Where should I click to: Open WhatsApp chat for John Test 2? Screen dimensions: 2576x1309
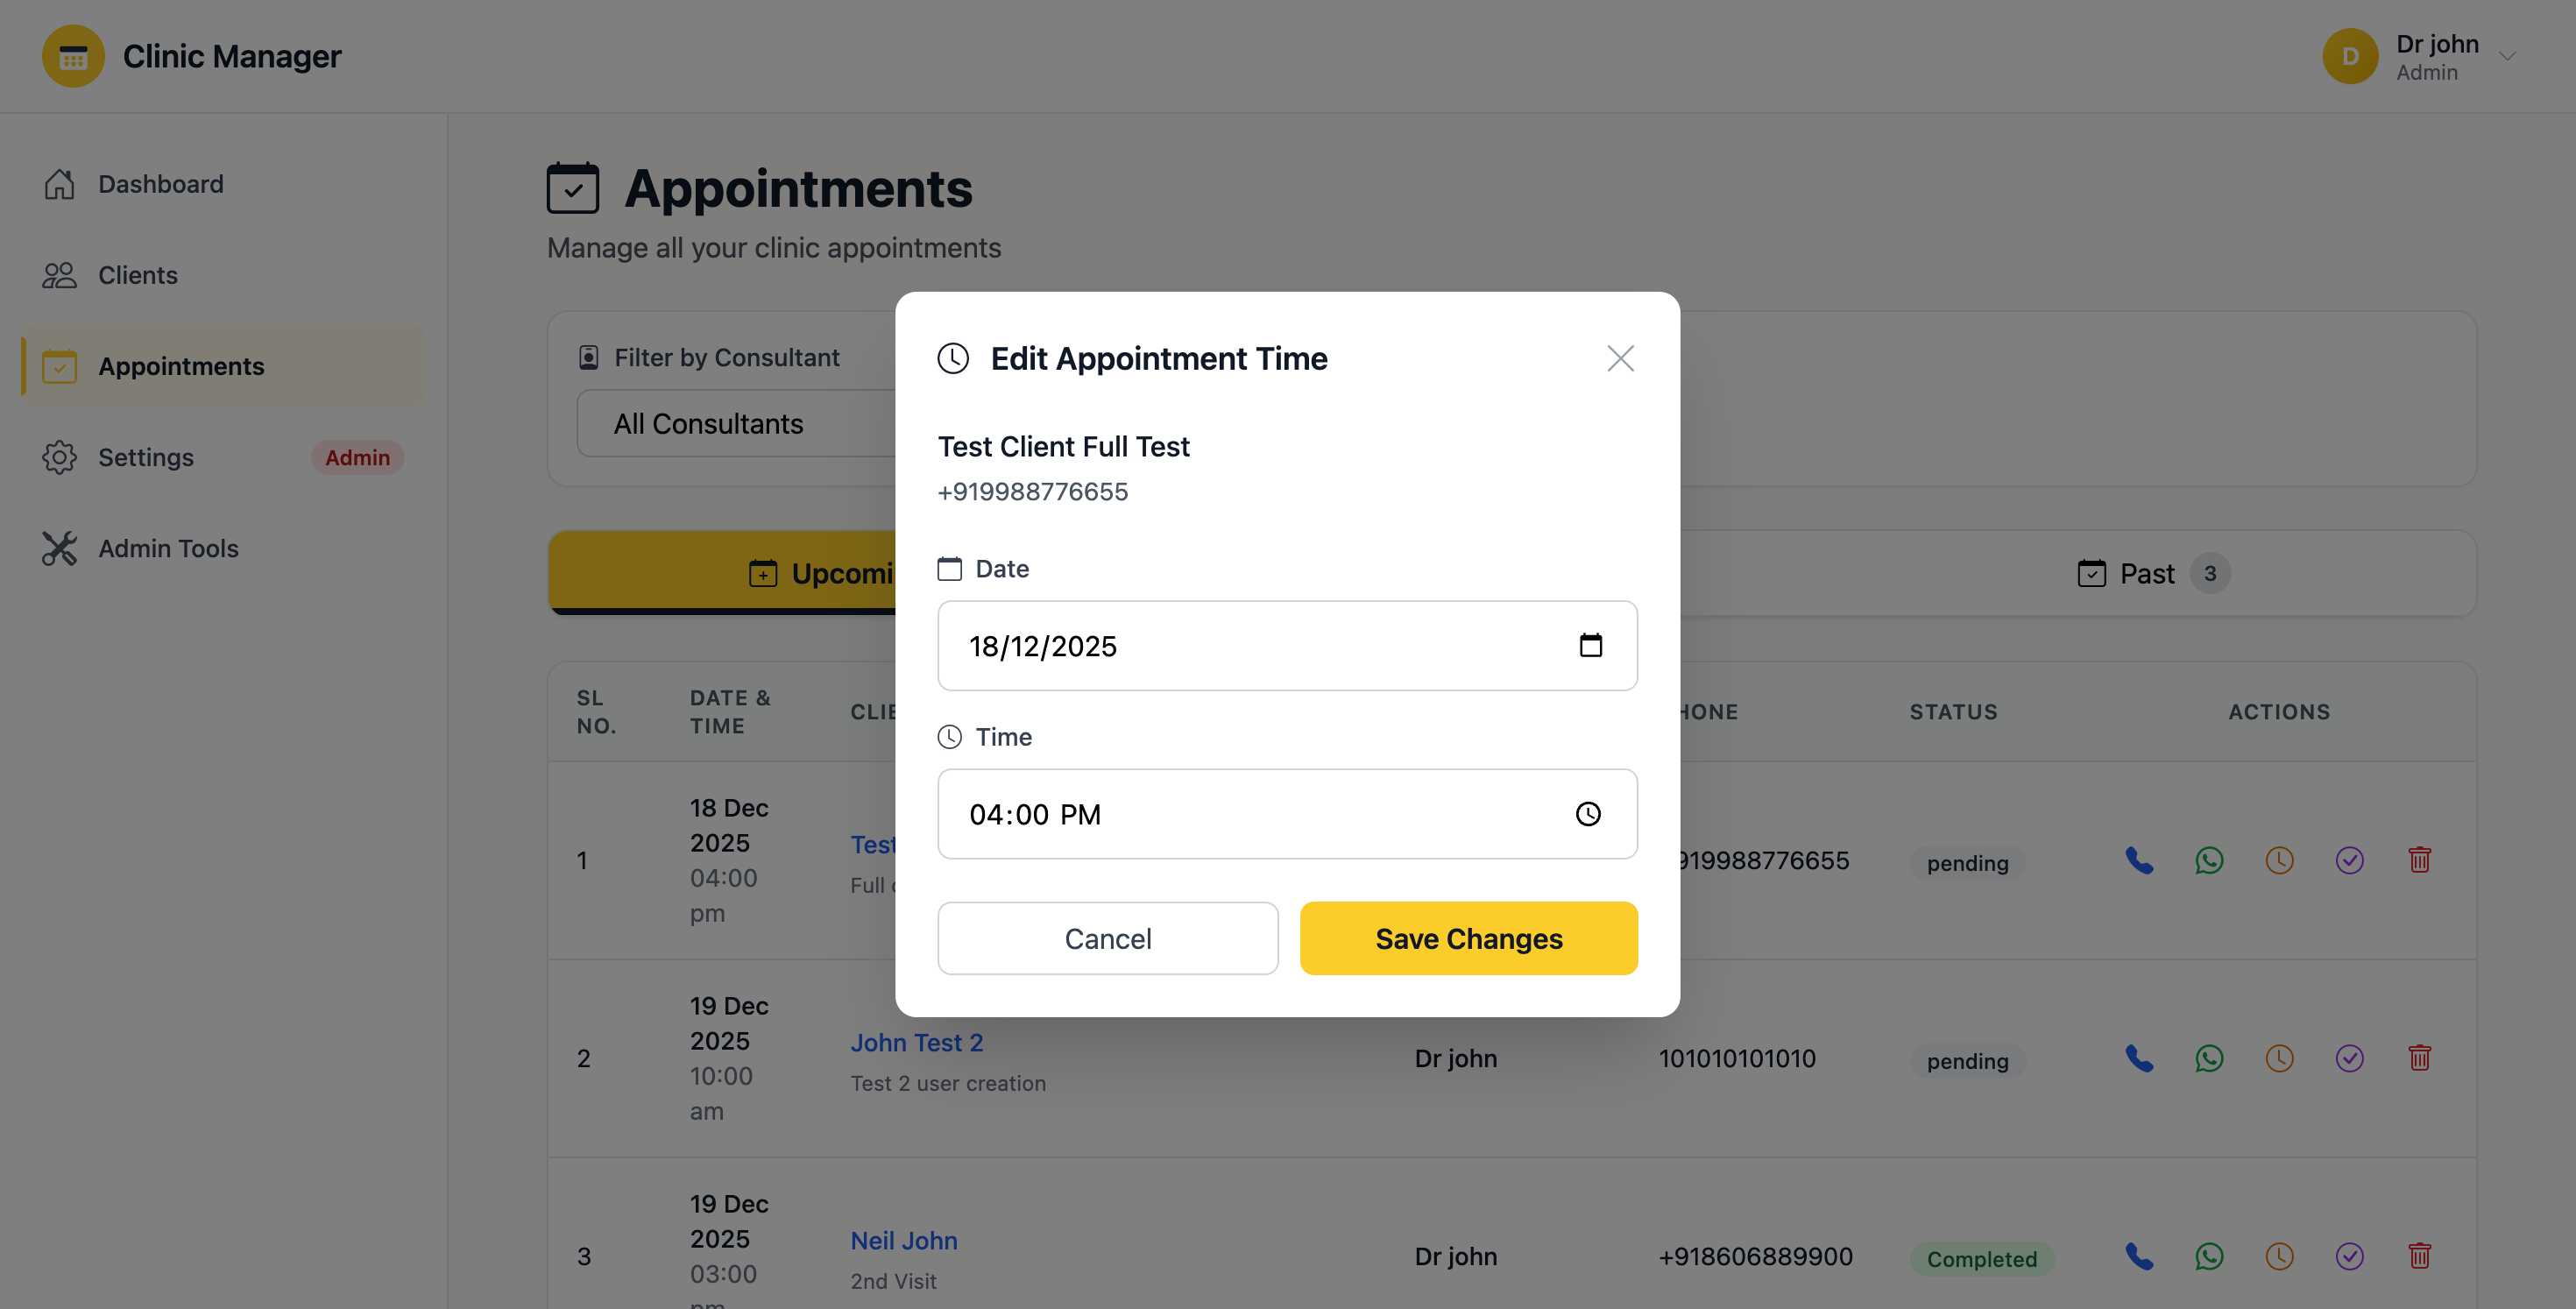(2209, 1058)
